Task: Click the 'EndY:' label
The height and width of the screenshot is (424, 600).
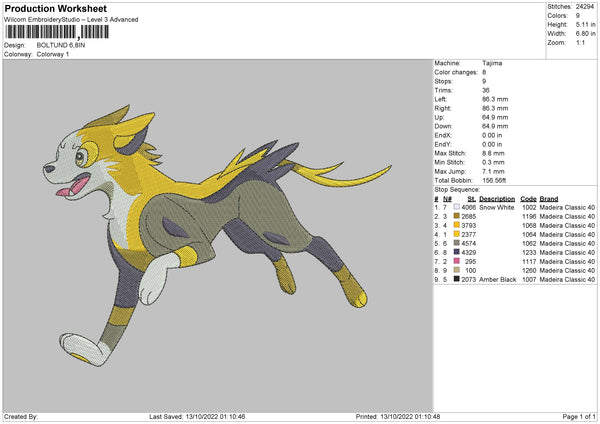Action: tap(443, 144)
